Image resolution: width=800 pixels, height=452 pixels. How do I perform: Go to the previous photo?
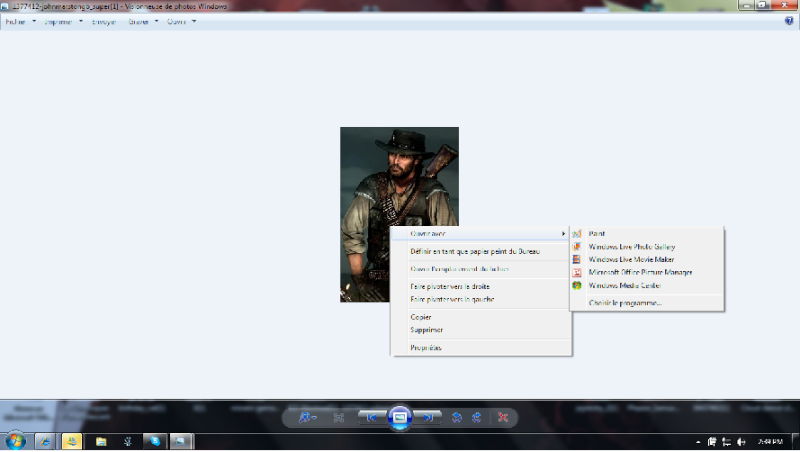[371, 418]
